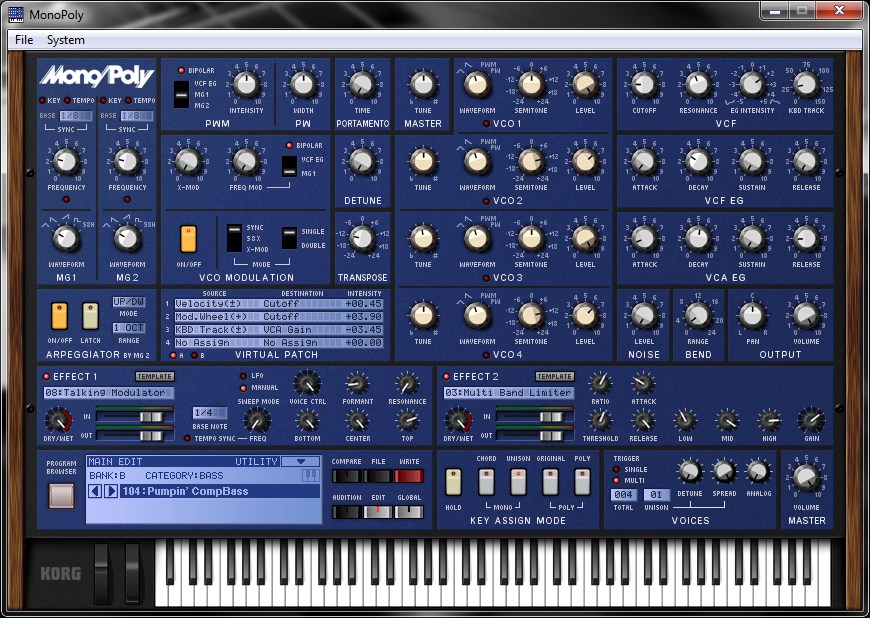This screenshot has height=618, width=870.
Task: Toggle the Effect 2 power LED
Action: [x=446, y=377]
